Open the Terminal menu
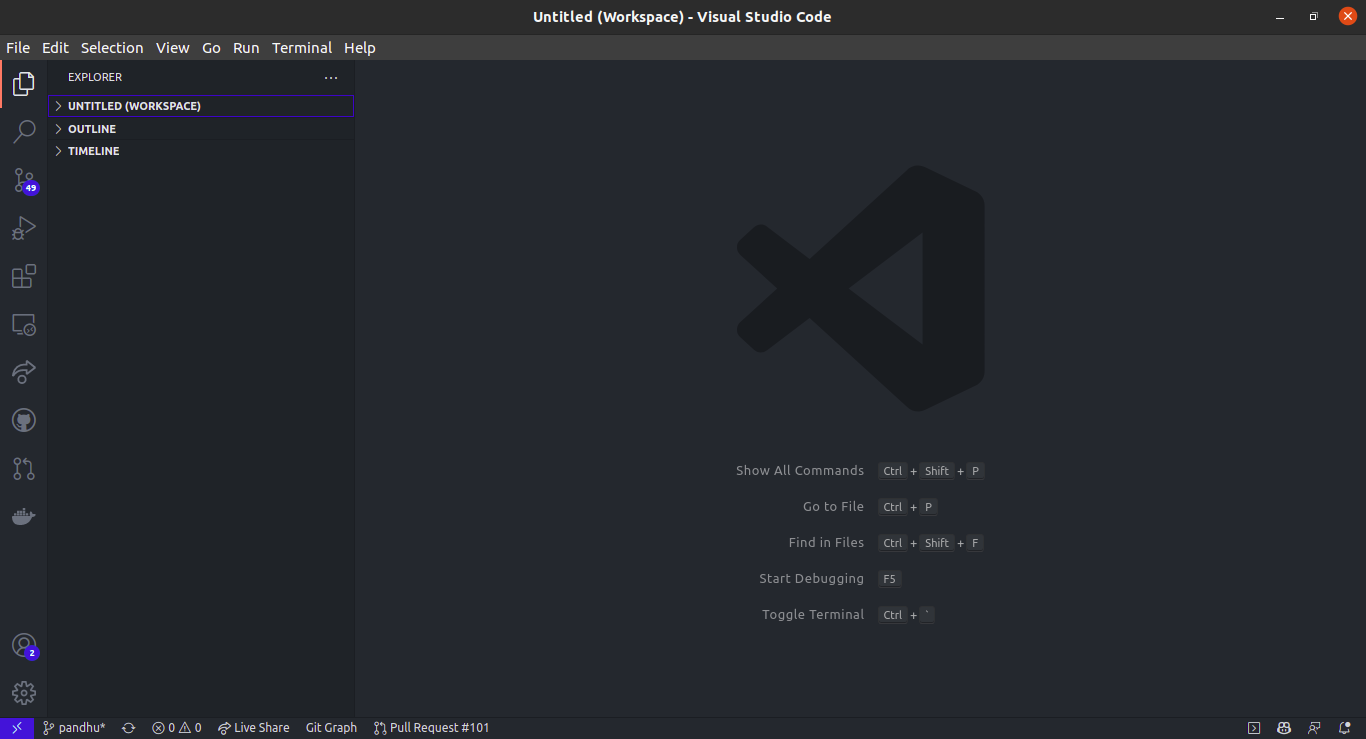The image size is (1366, 739). [x=302, y=48]
